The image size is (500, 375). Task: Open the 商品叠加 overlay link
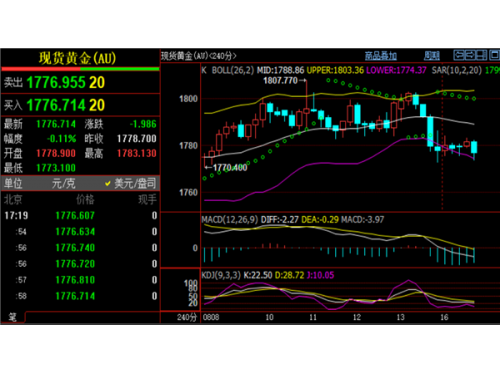tap(381, 56)
